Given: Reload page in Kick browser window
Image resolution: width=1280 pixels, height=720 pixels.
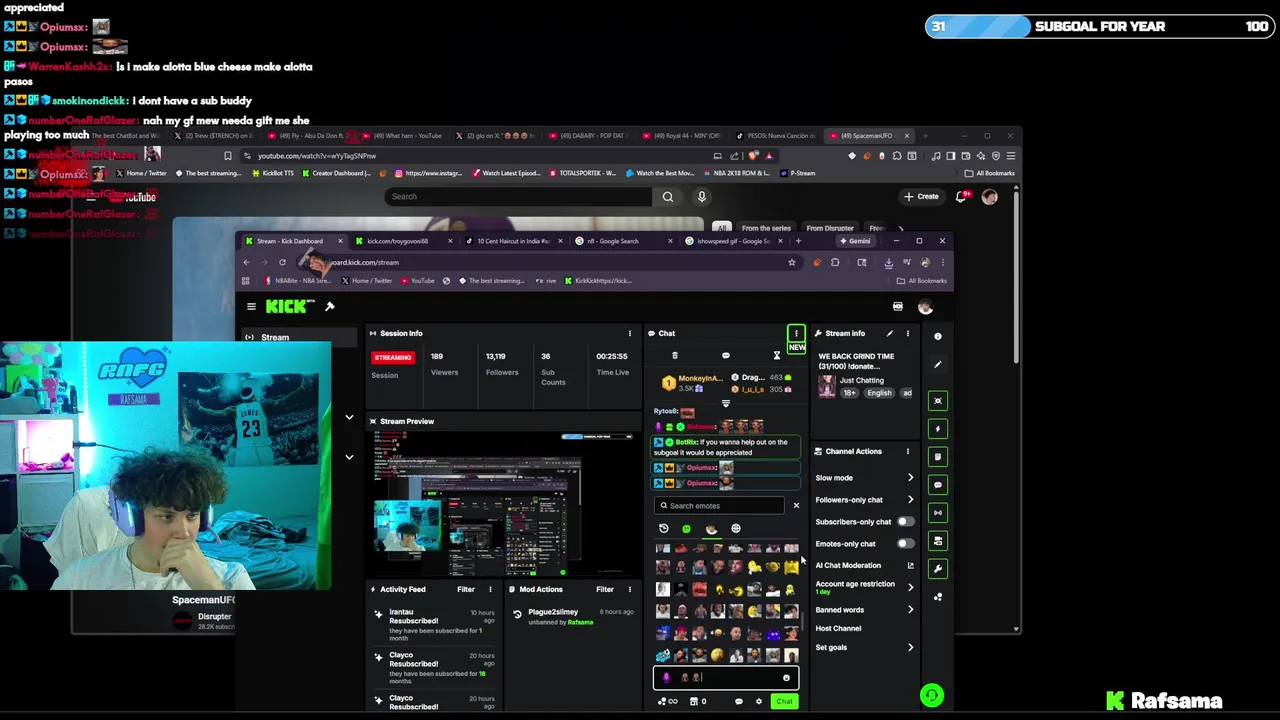Looking at the screenshot, I should coord(282,262).
